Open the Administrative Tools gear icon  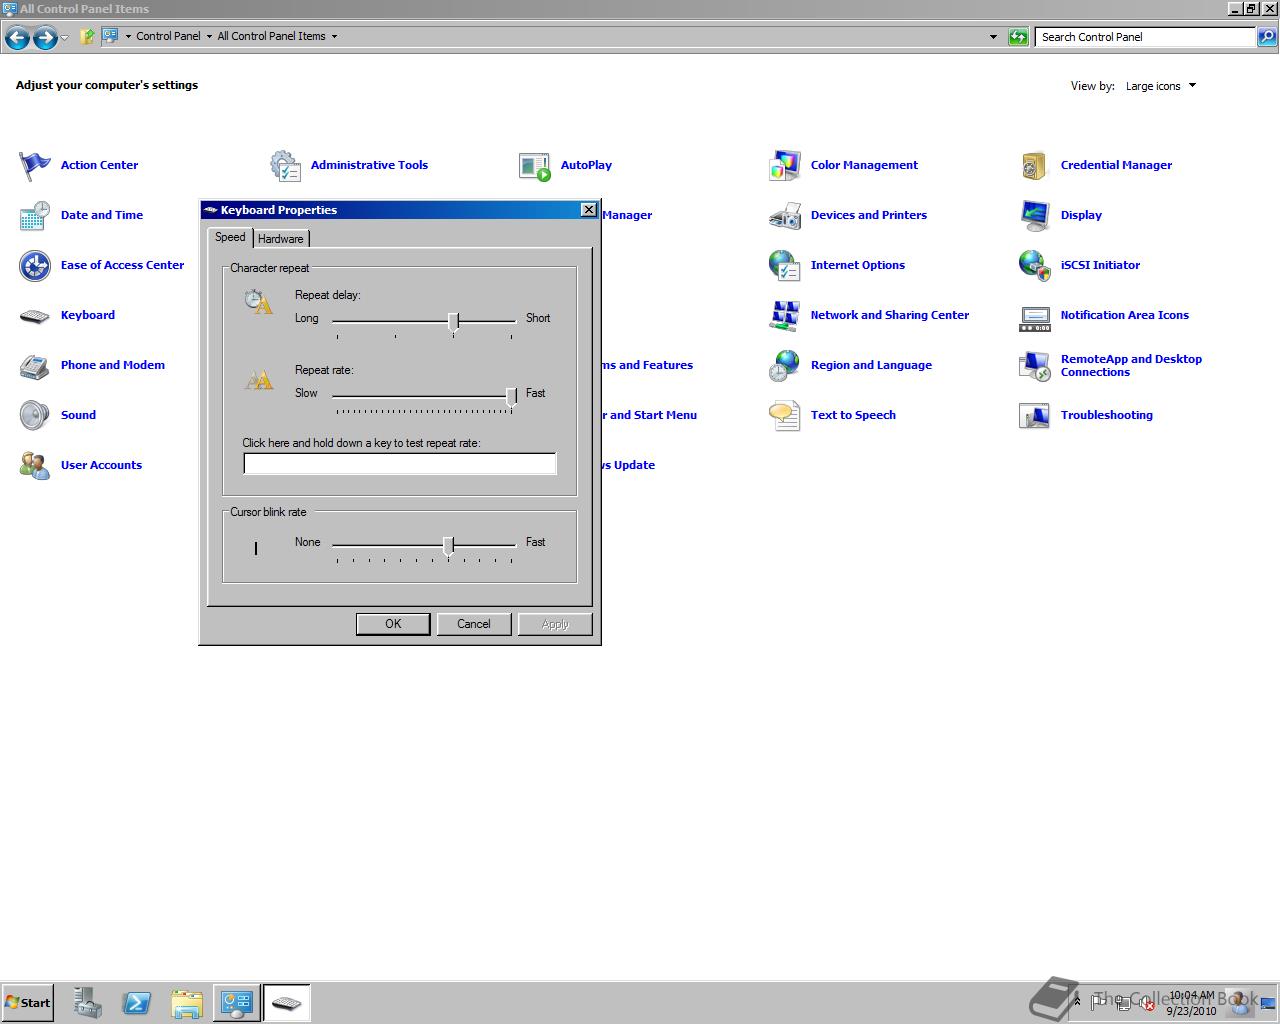285,165
